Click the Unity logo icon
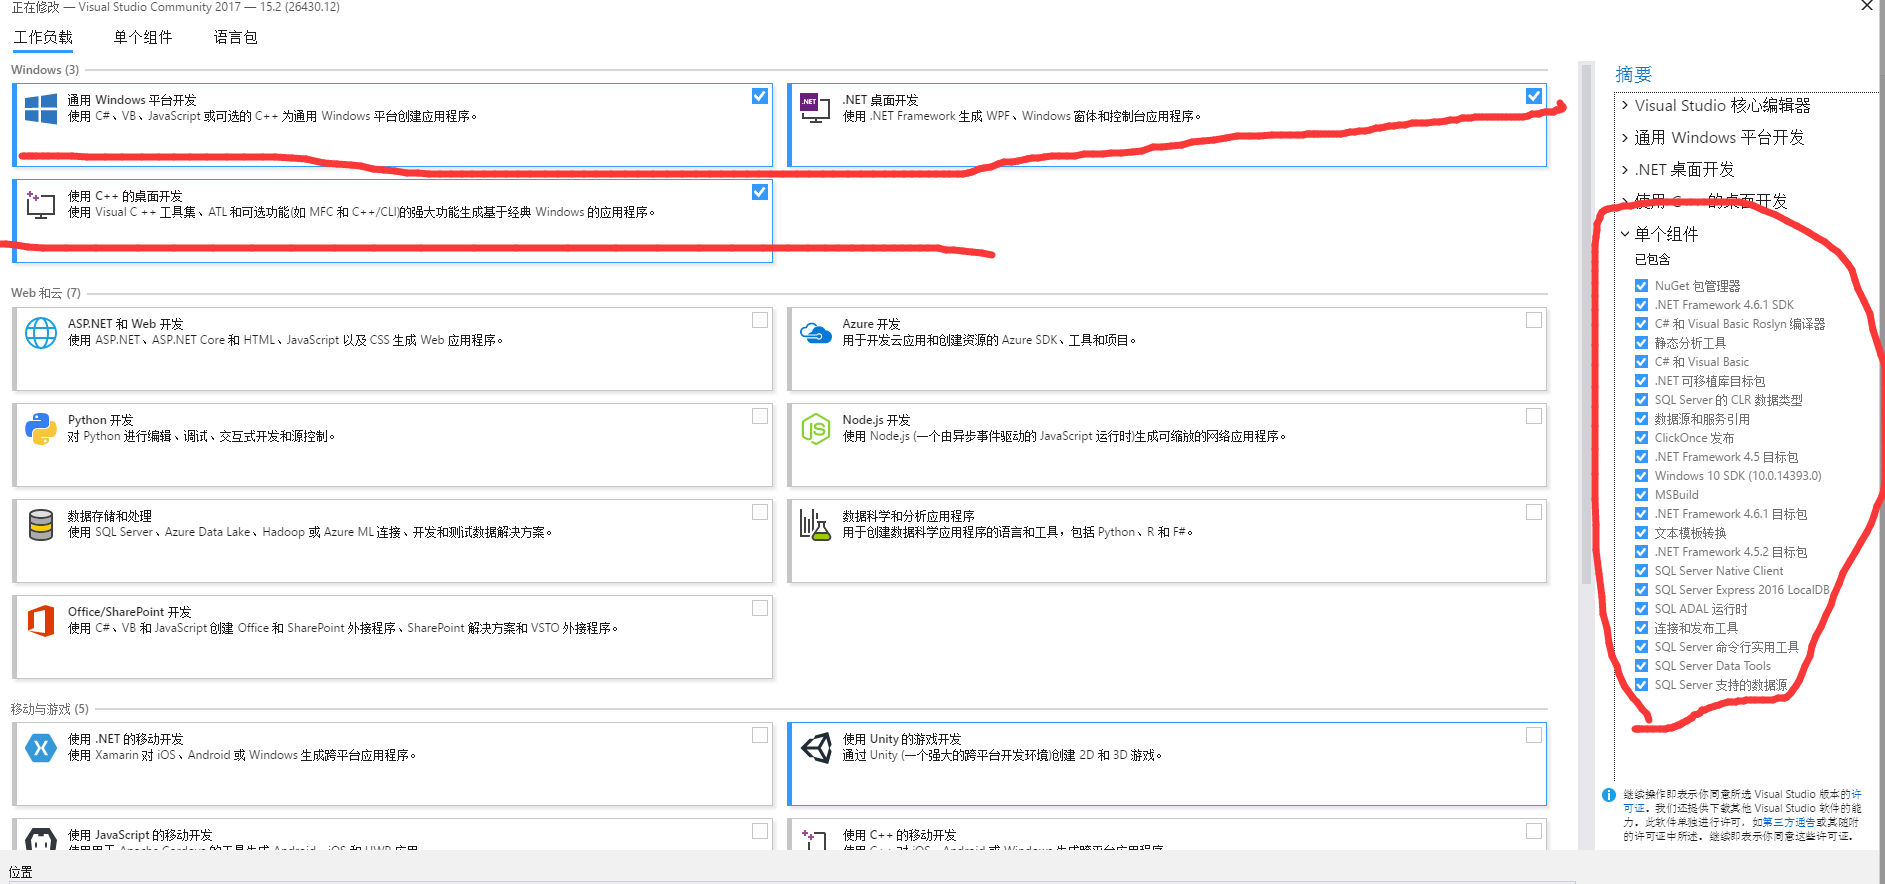Image resolution: width=1885 pixels, height=884 pixels. coord(816,747)
